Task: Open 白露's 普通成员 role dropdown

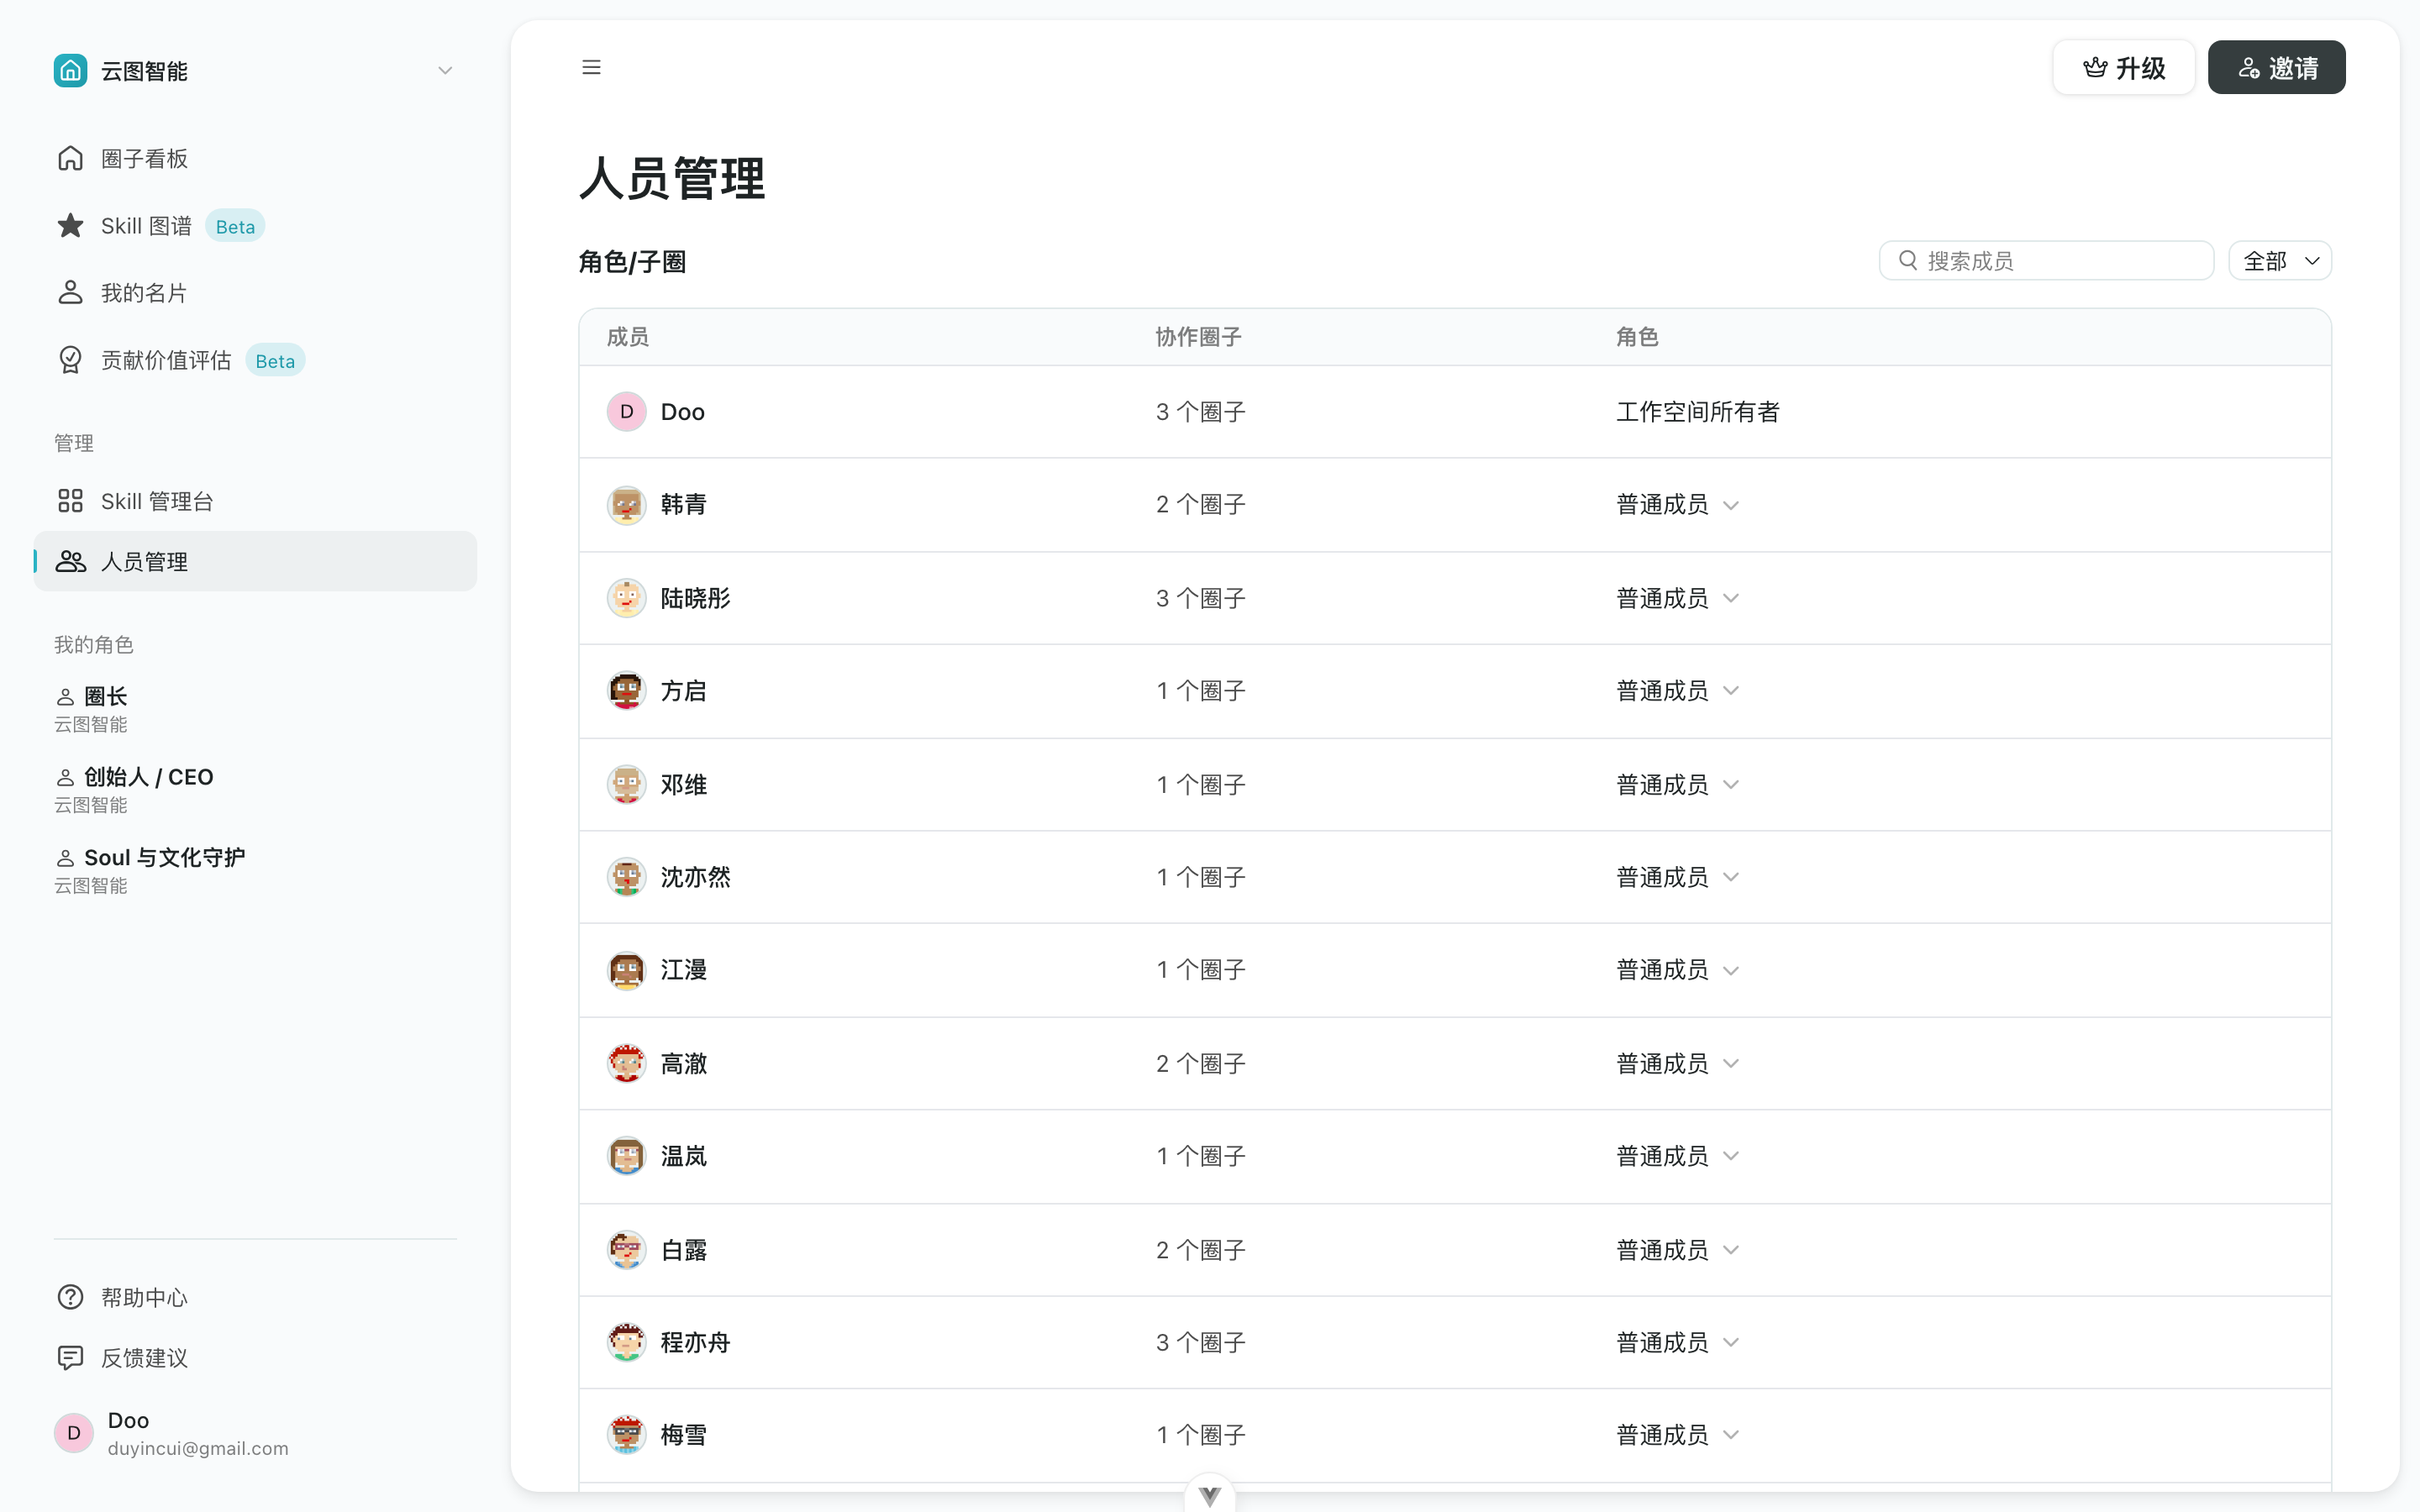Action: point(1678,1250)
